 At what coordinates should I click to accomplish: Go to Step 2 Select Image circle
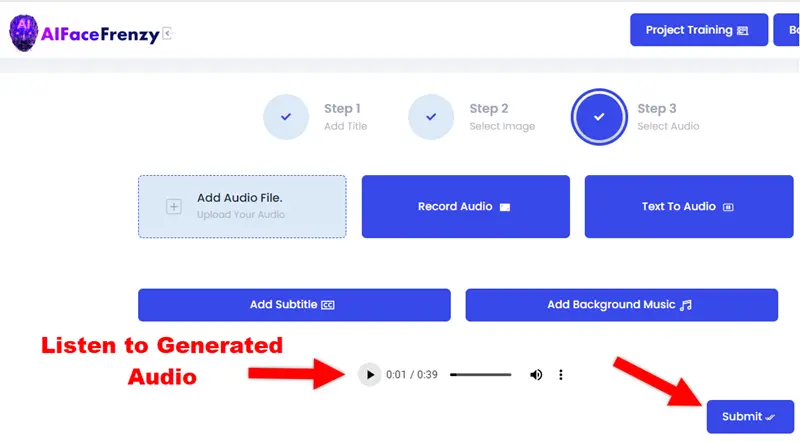tap(431, 117)
